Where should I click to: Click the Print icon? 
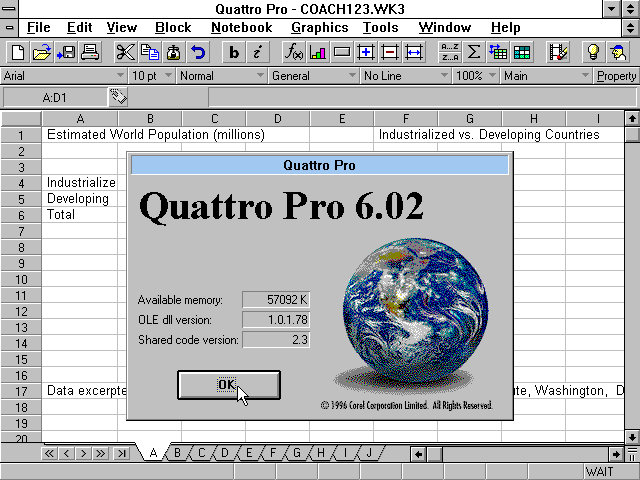tap(90, 53)
